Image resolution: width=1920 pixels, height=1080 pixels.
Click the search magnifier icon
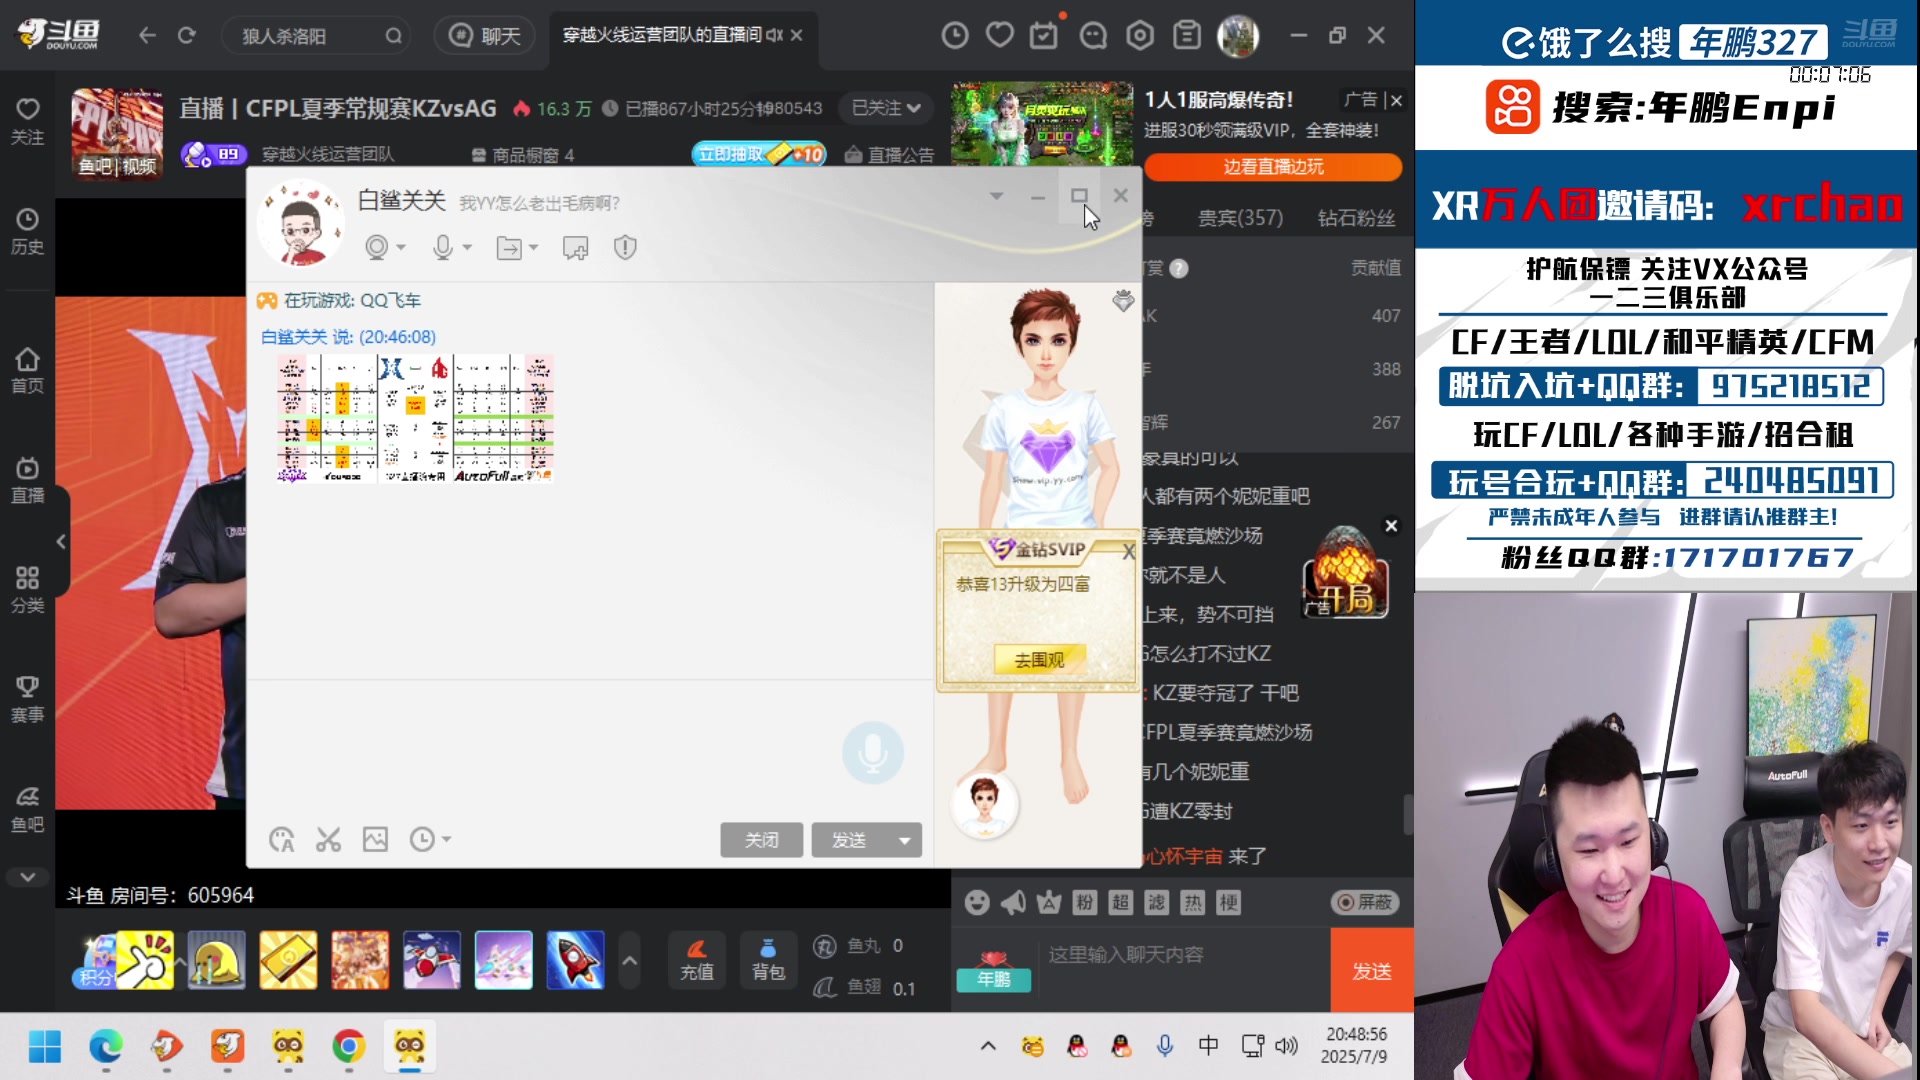pyautogui.click(x=393, y=36)
